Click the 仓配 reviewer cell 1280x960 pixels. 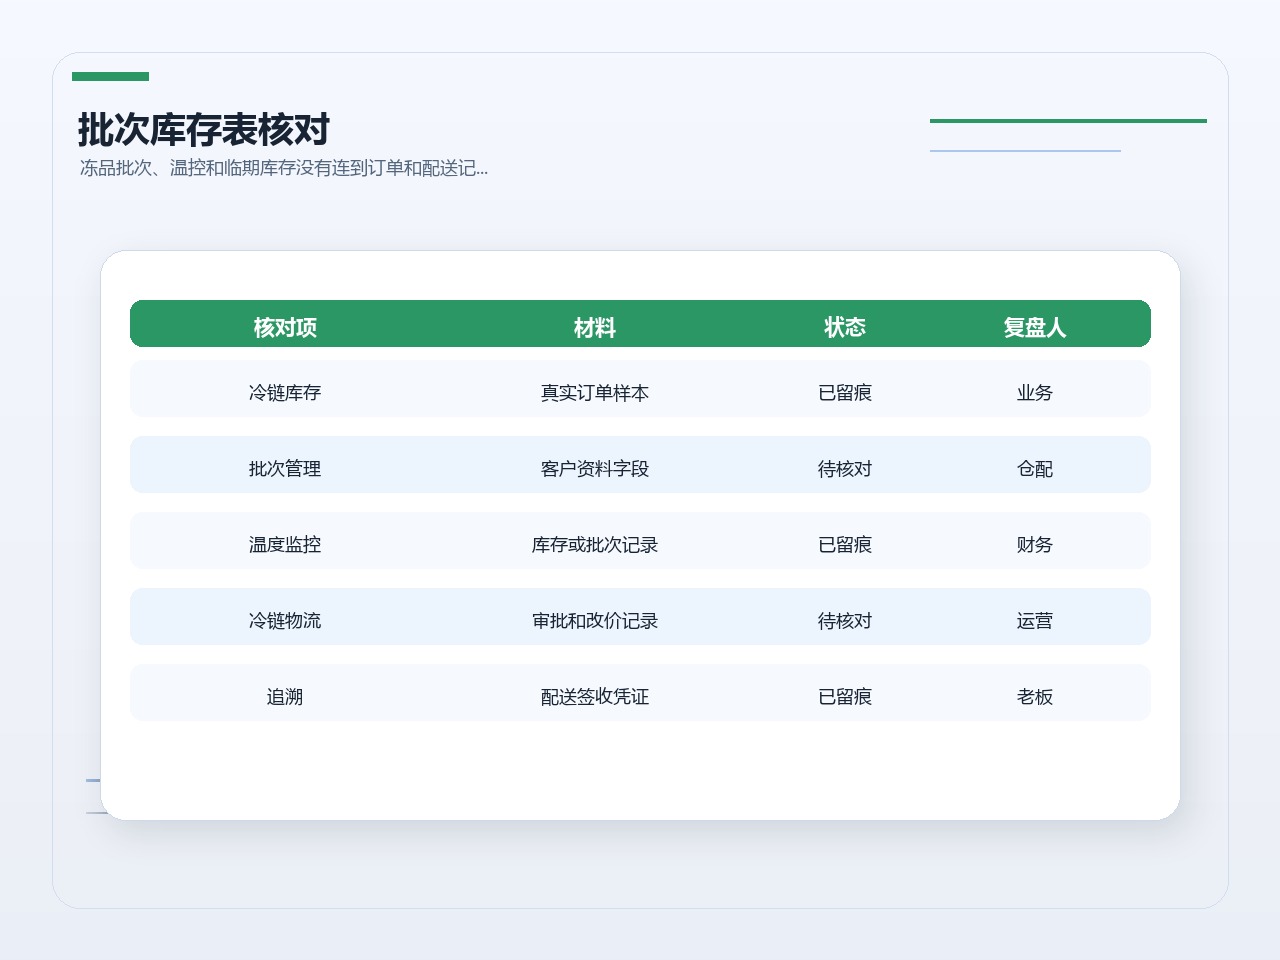coord(1035,469)
